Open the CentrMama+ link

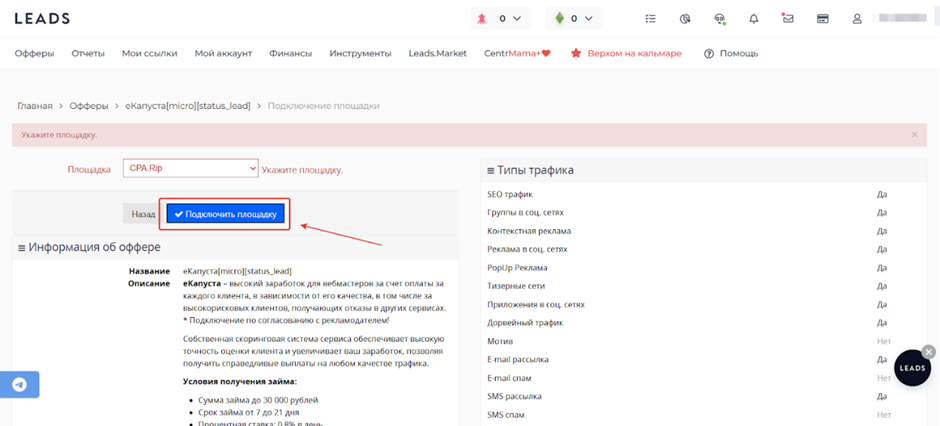tap(517, 53)
